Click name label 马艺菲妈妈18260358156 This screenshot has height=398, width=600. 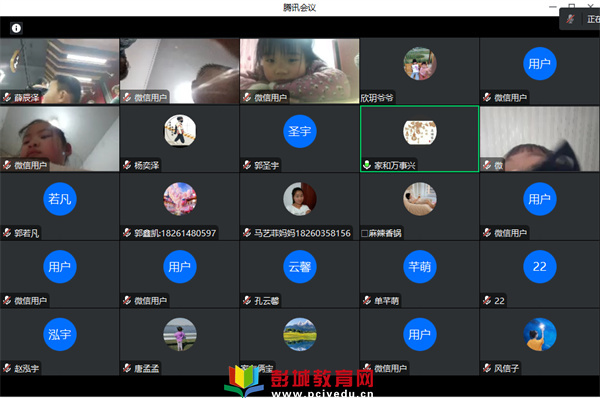(x=302, y=233)
